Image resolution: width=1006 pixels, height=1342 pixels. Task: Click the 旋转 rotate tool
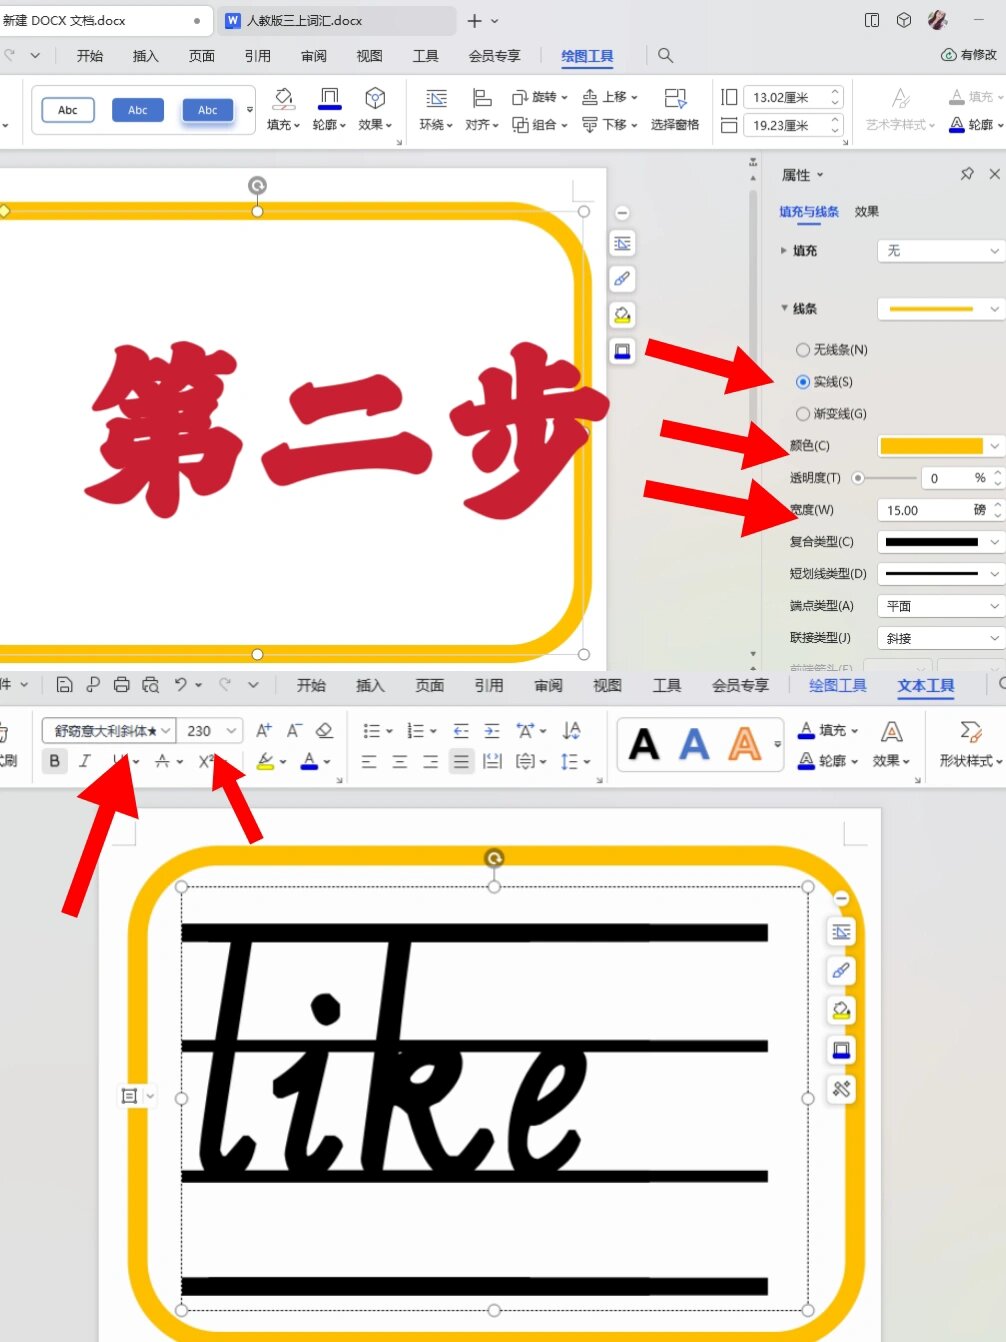539,97
